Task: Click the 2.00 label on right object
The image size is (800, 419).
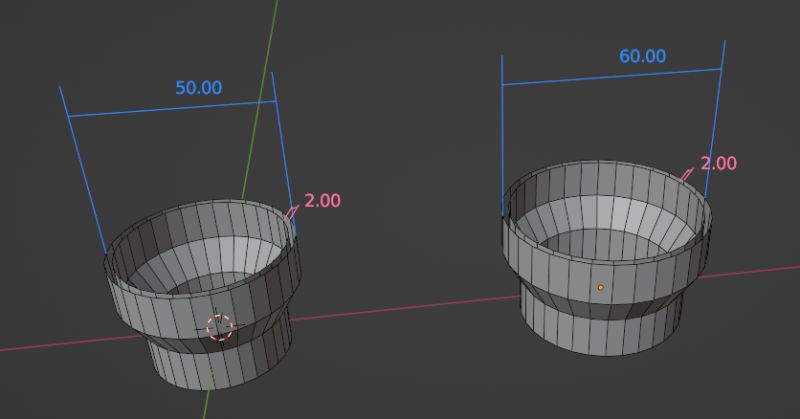Action: click(718, 163)
